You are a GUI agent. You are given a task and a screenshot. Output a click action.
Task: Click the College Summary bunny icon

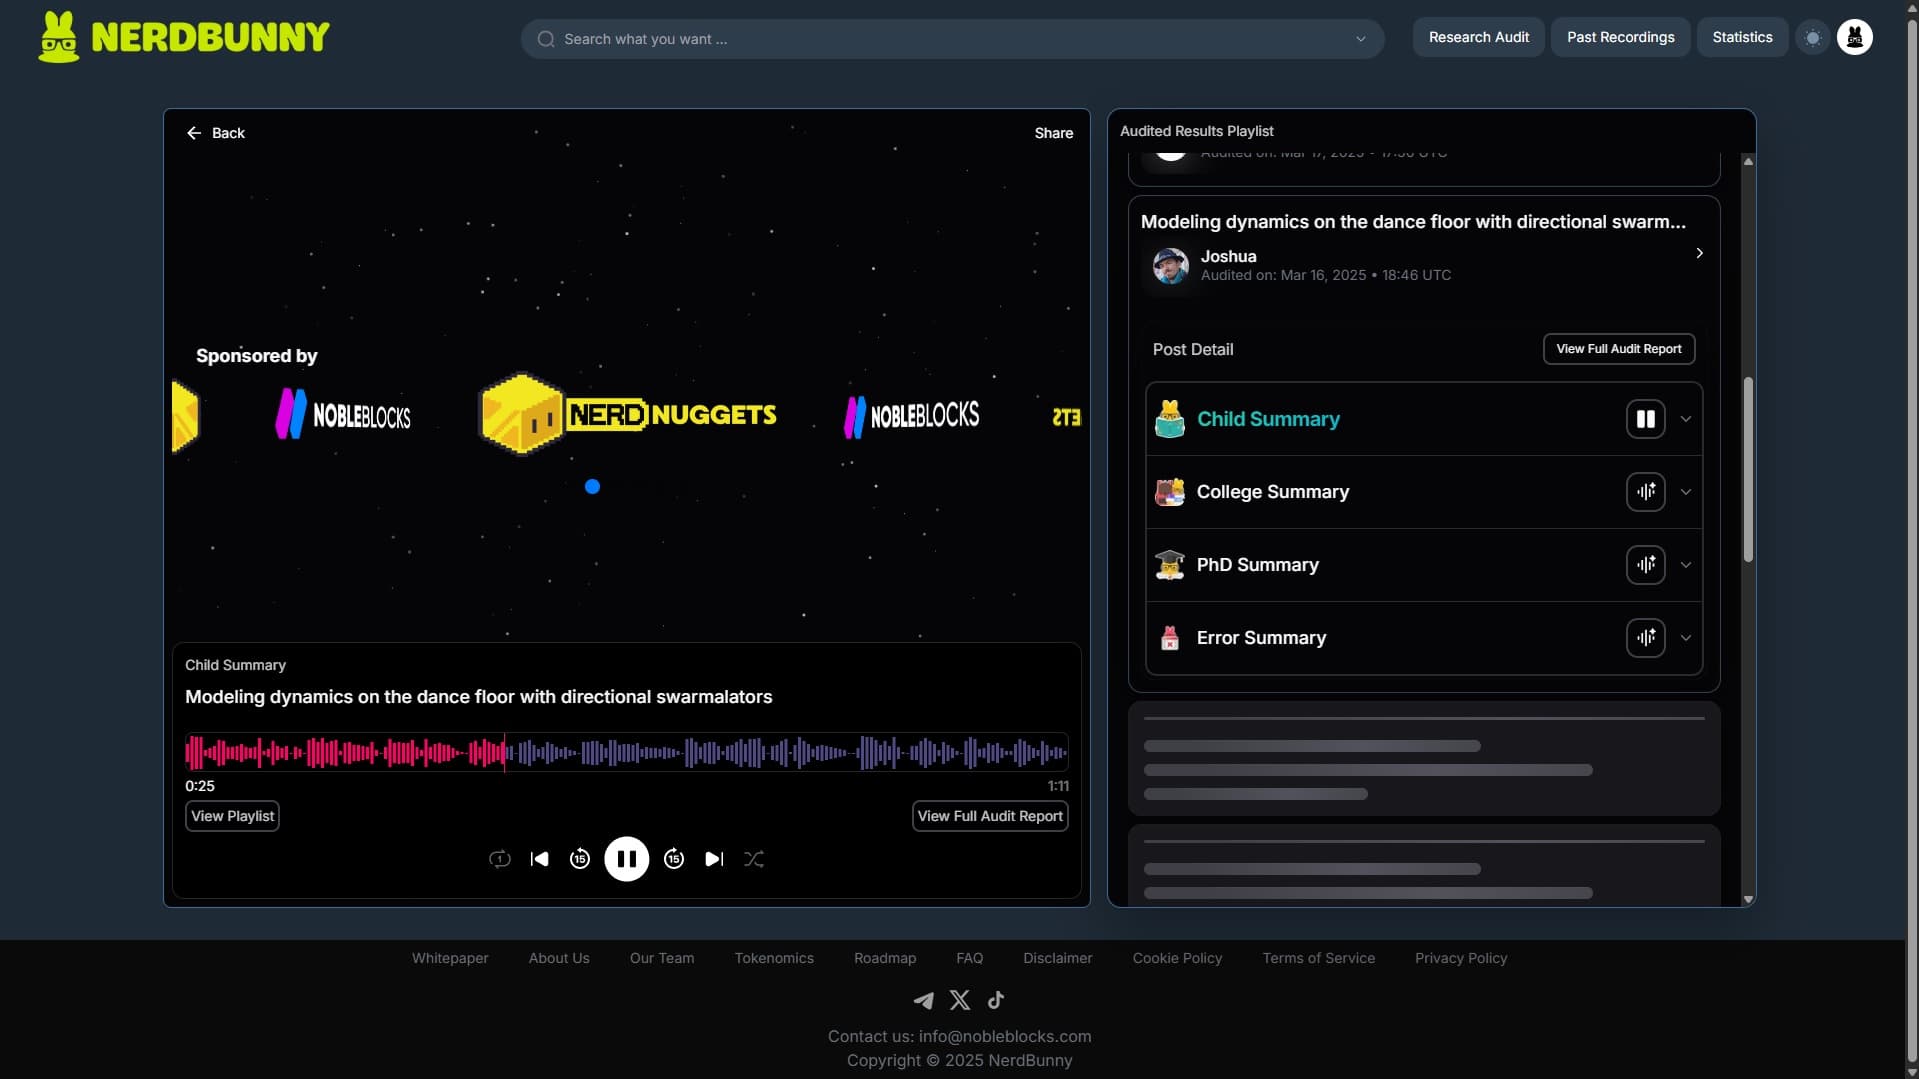(x=1169, y=492)
